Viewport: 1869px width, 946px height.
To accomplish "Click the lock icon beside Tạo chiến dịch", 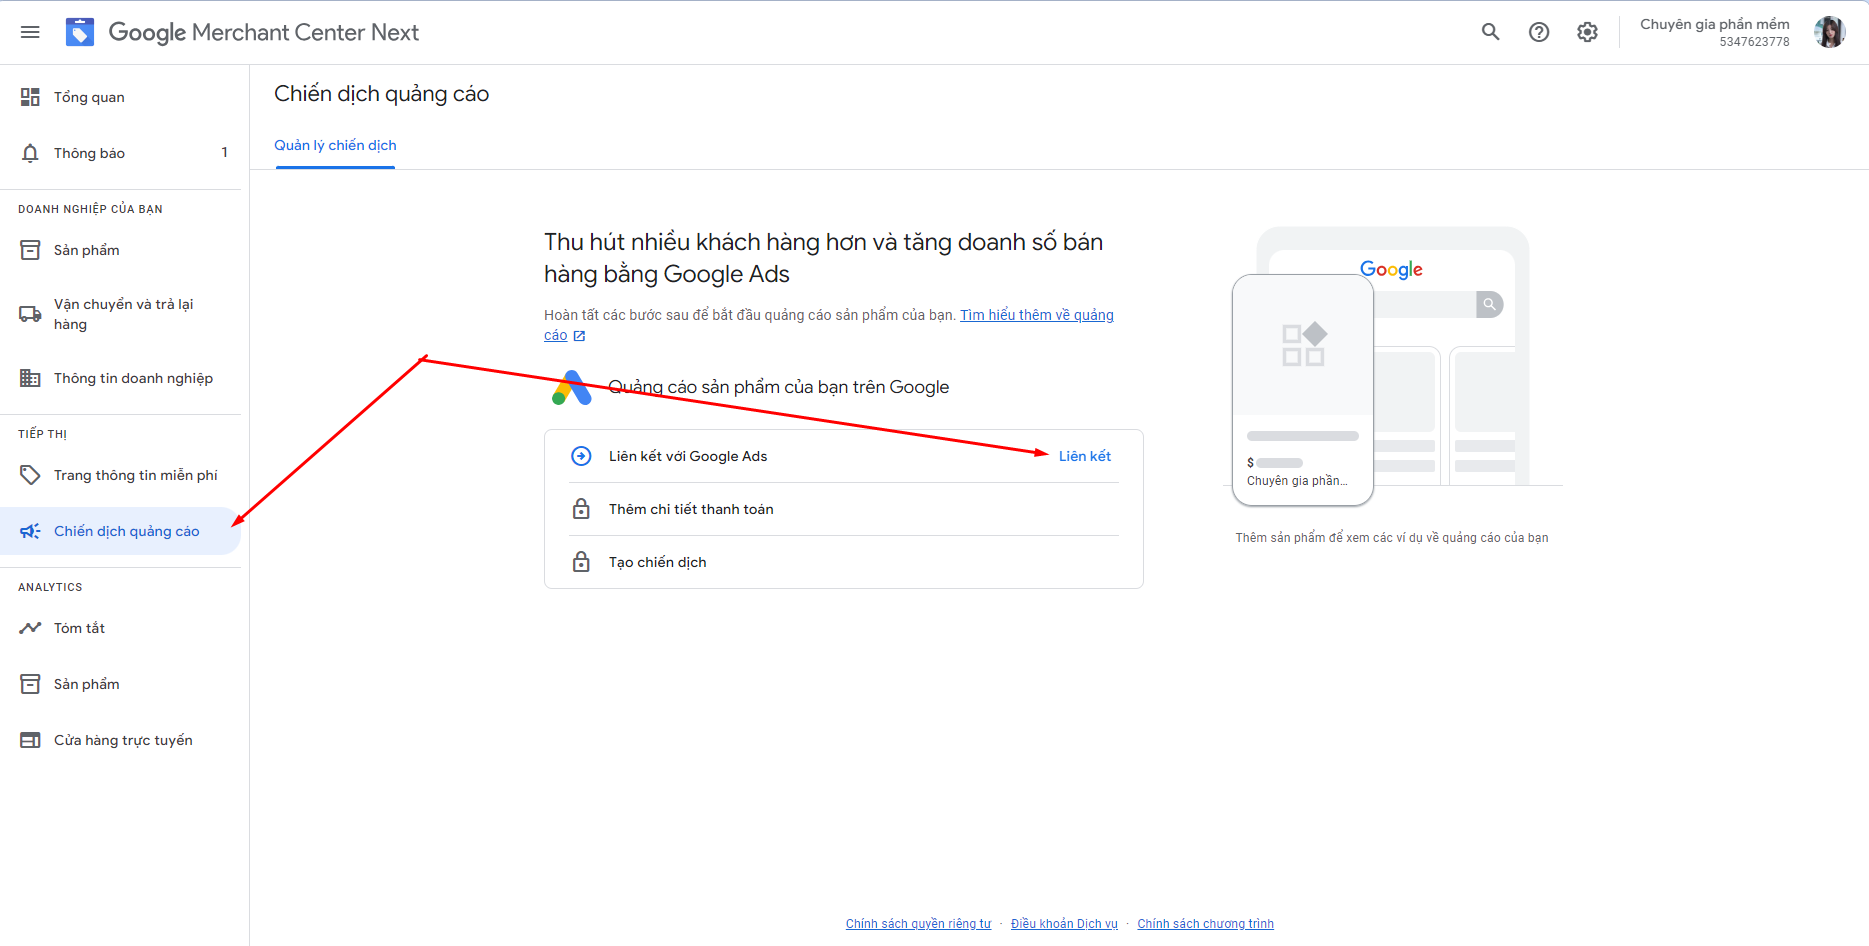I will point(581,562).
